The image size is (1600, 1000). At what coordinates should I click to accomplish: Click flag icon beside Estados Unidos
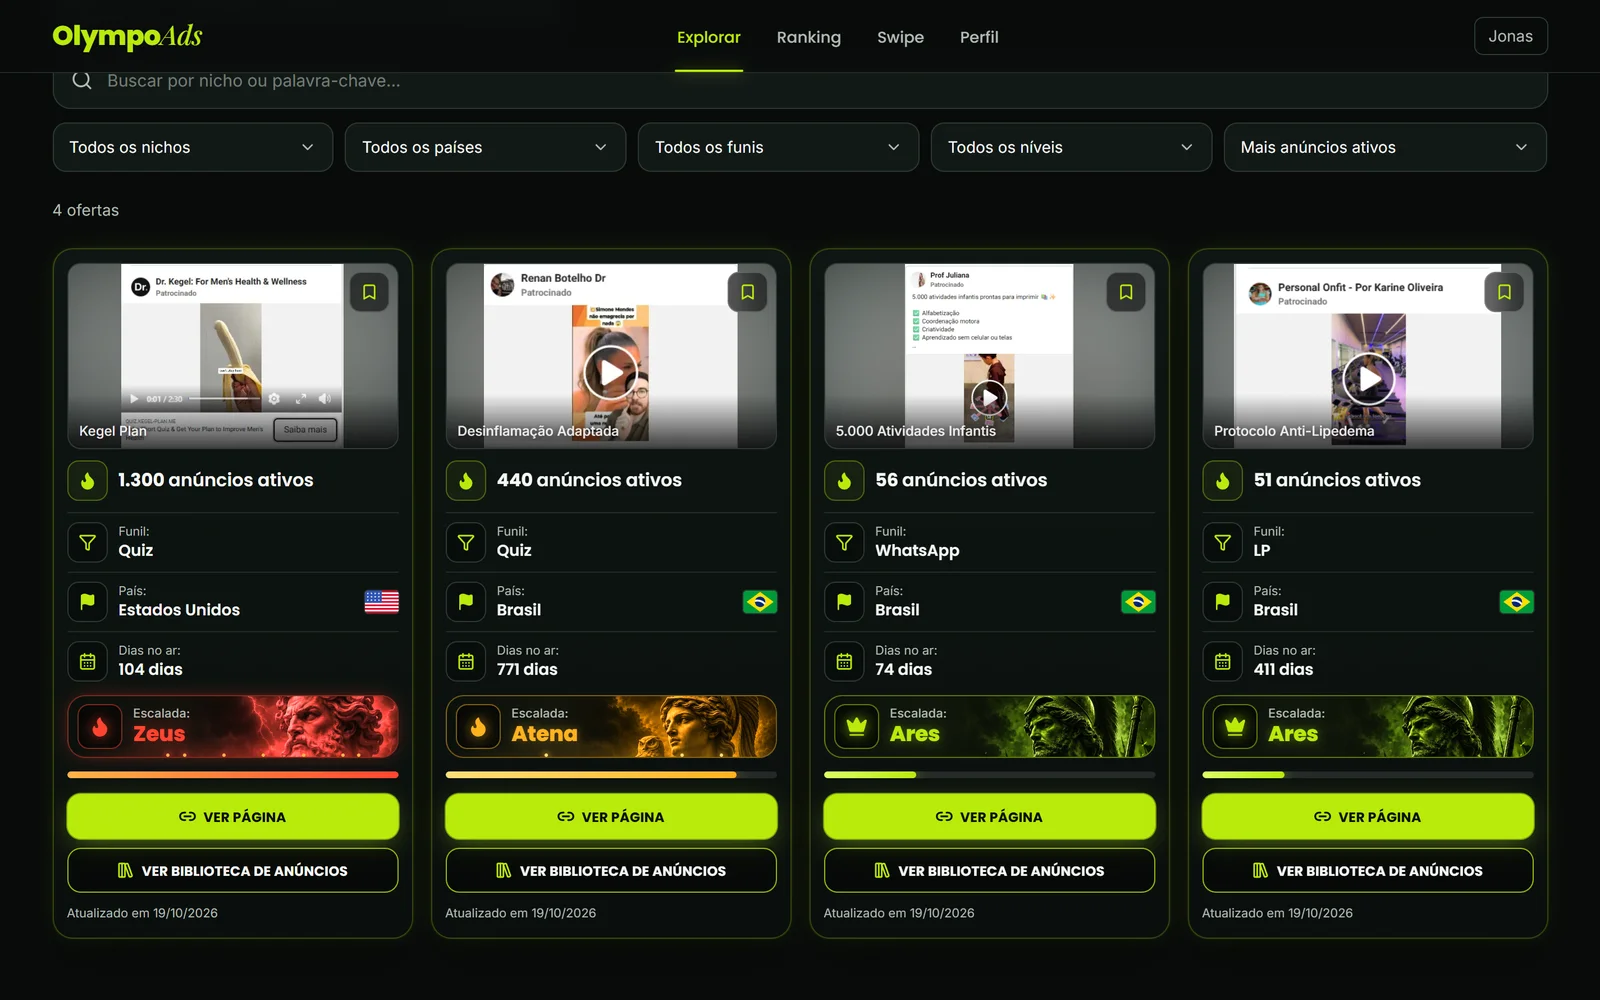point(88,601)
